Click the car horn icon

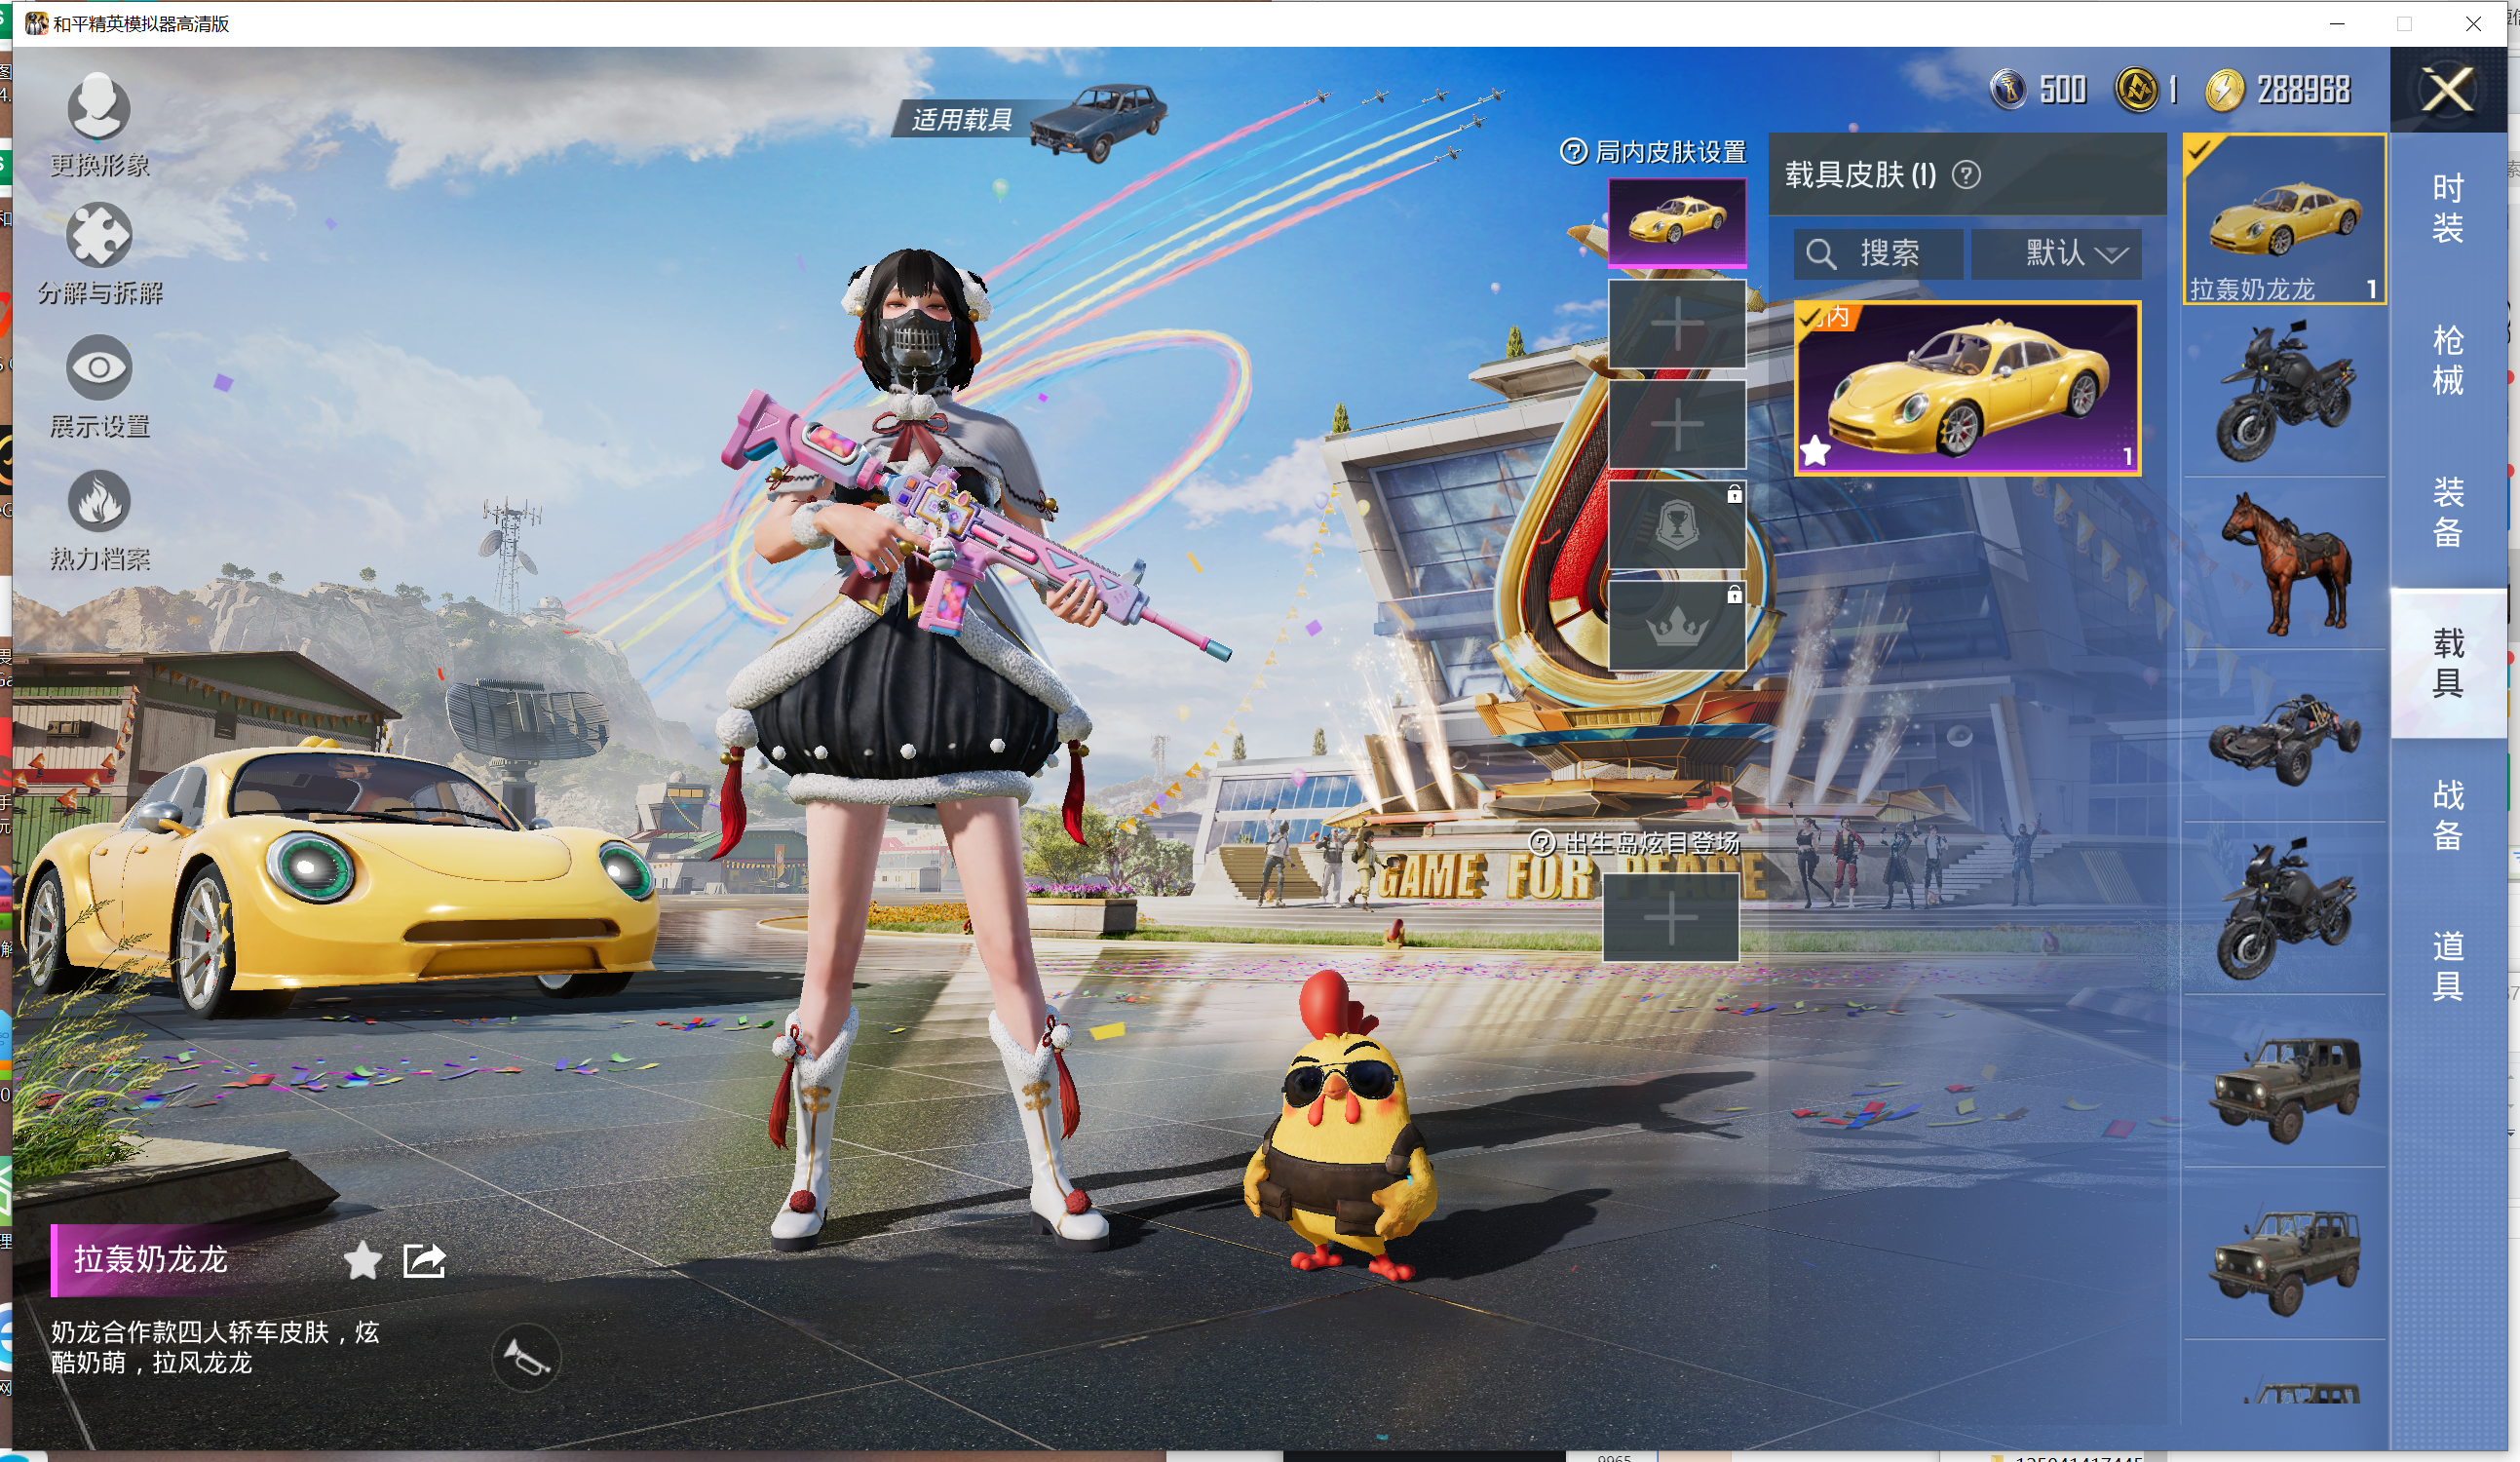(x=526, y=1358)
